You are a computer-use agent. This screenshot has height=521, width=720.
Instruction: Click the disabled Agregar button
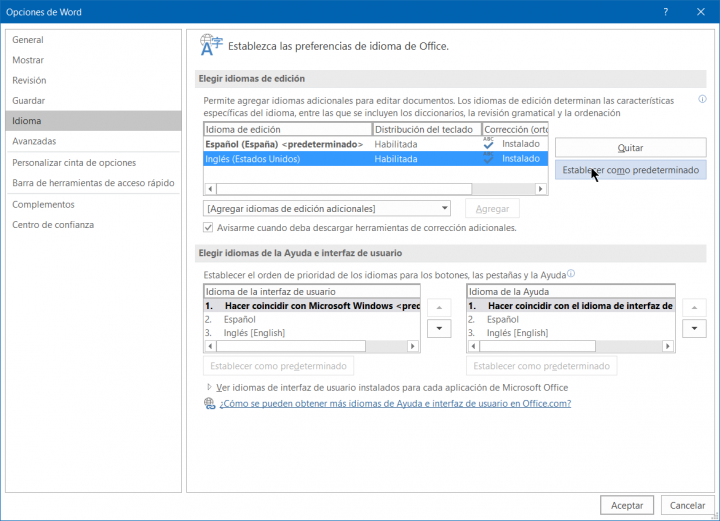(x=492, y=209)
